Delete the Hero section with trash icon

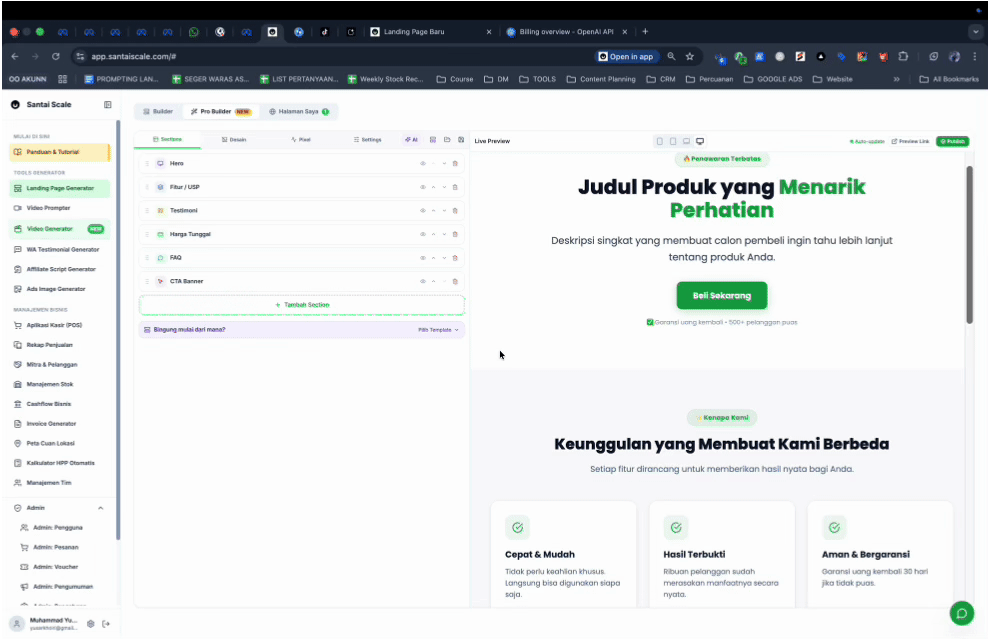point(455,163)
